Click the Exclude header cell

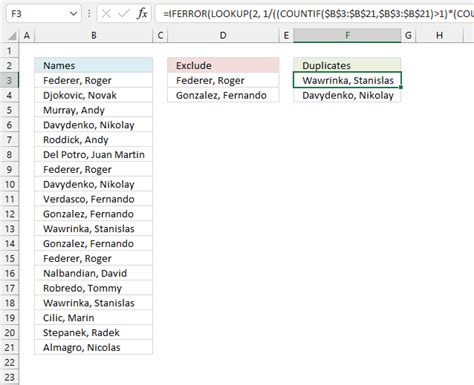(x=223, y=65)
